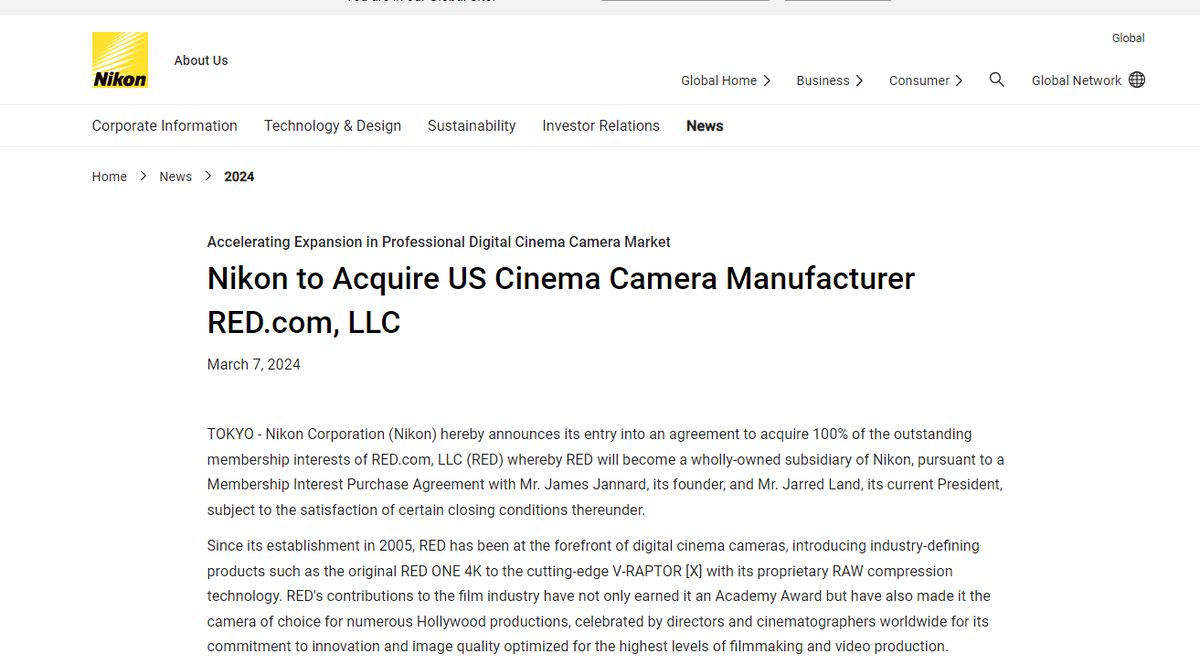Image resolution: width=1200 pixels, height=665 pixels.
Task: Open Global Home link
Action: tap(719, 81)
